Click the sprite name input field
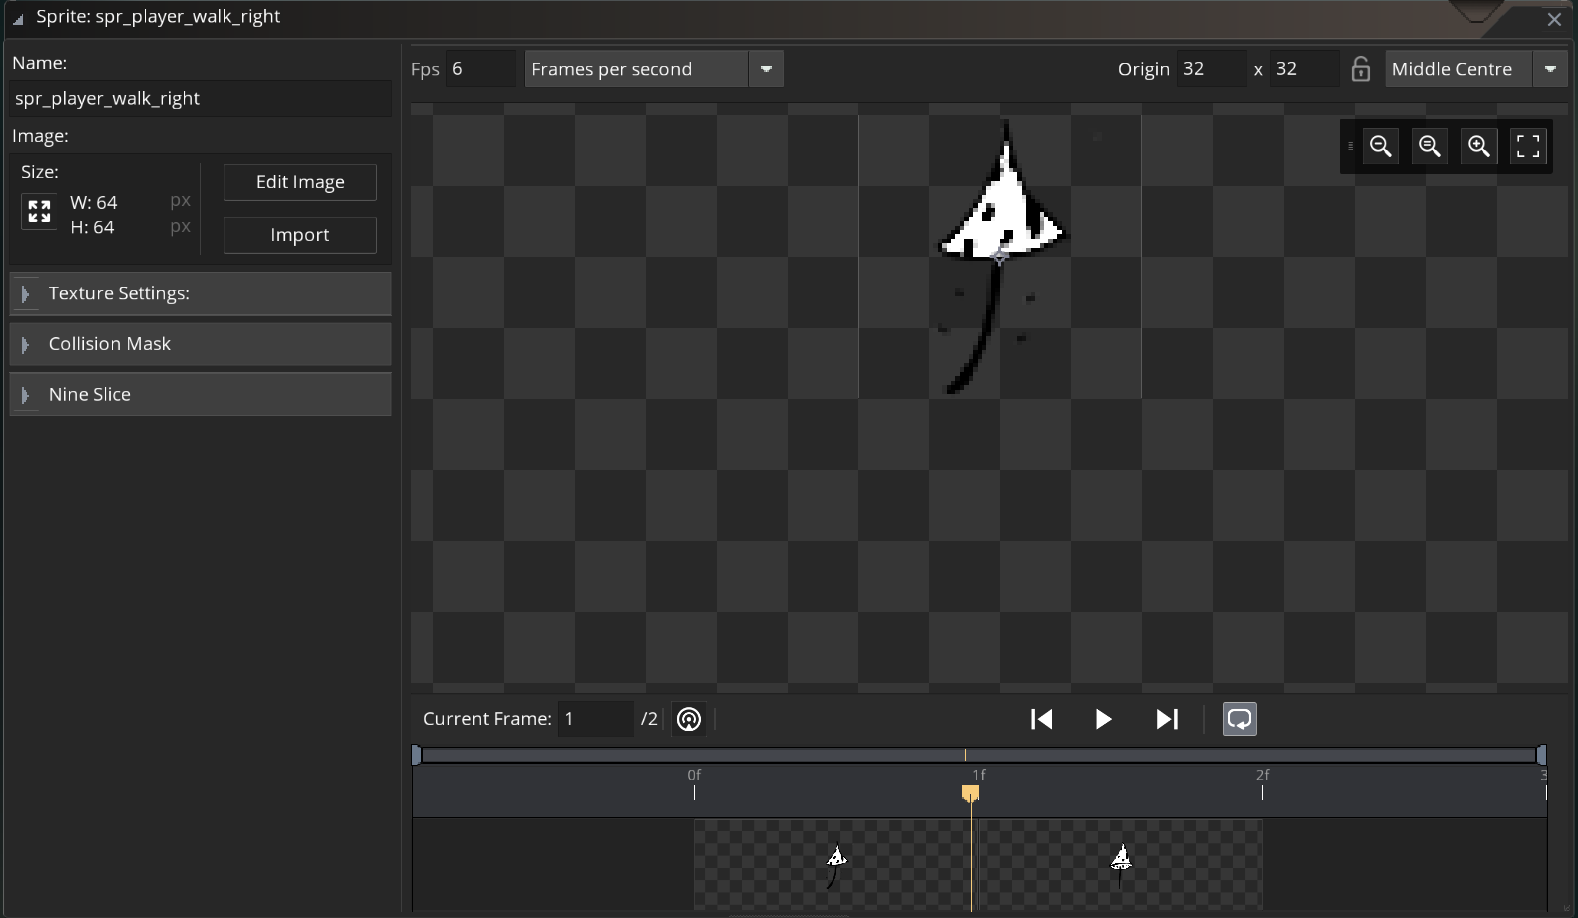1578x918 pixels. [200, 98]
